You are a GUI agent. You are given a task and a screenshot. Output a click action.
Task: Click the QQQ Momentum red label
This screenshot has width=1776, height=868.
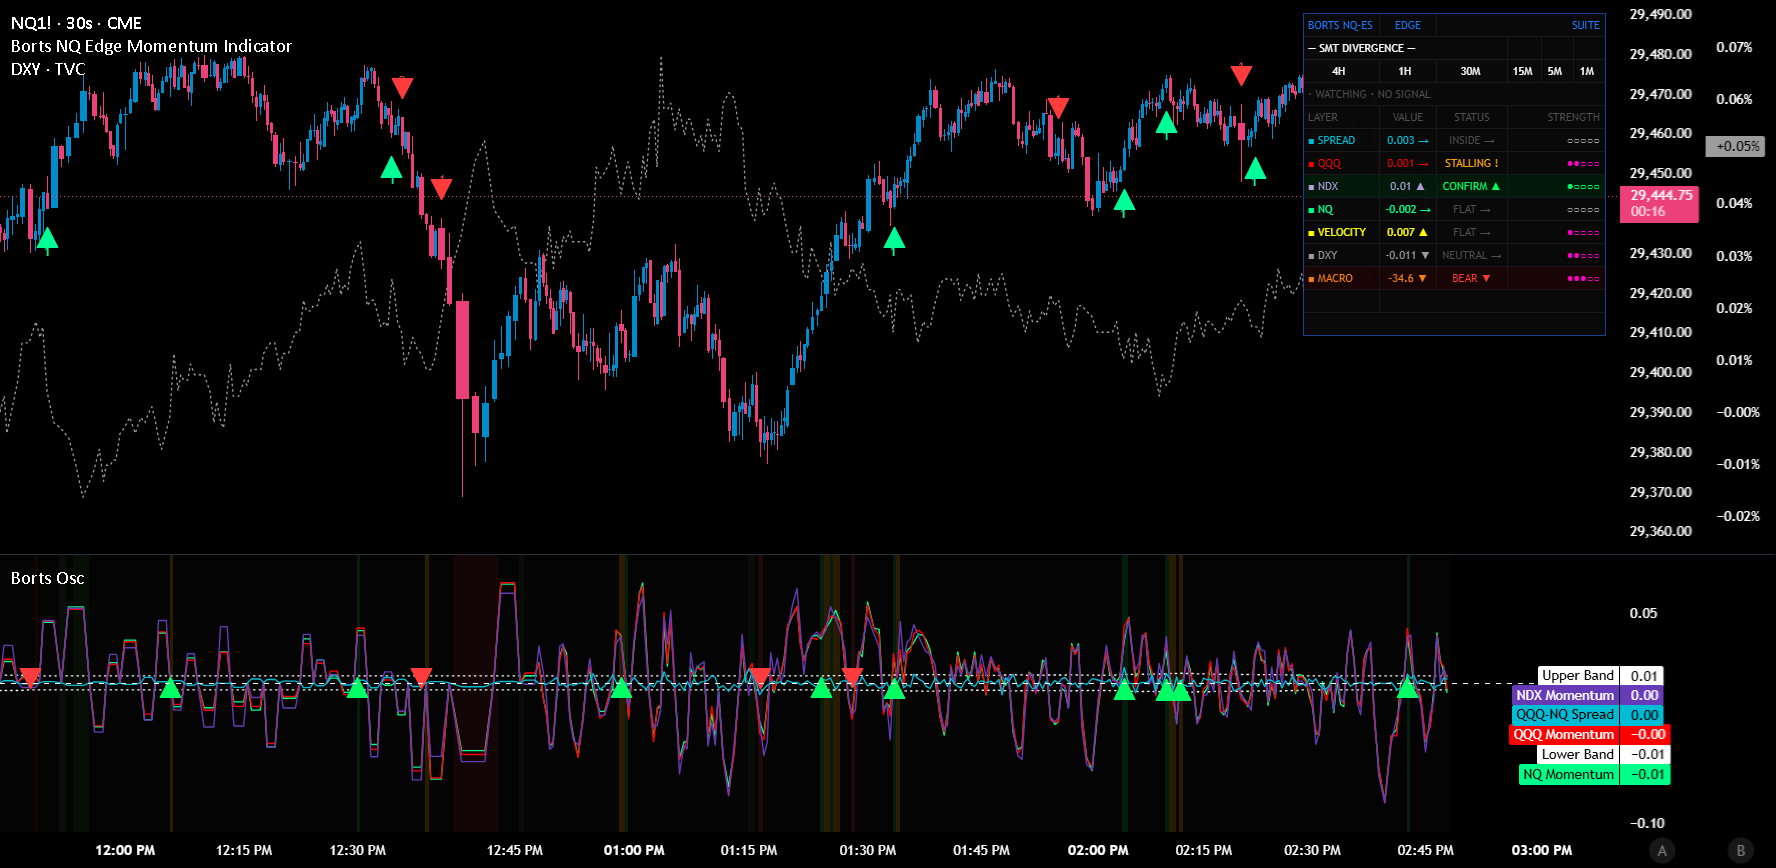[1589, 734]
